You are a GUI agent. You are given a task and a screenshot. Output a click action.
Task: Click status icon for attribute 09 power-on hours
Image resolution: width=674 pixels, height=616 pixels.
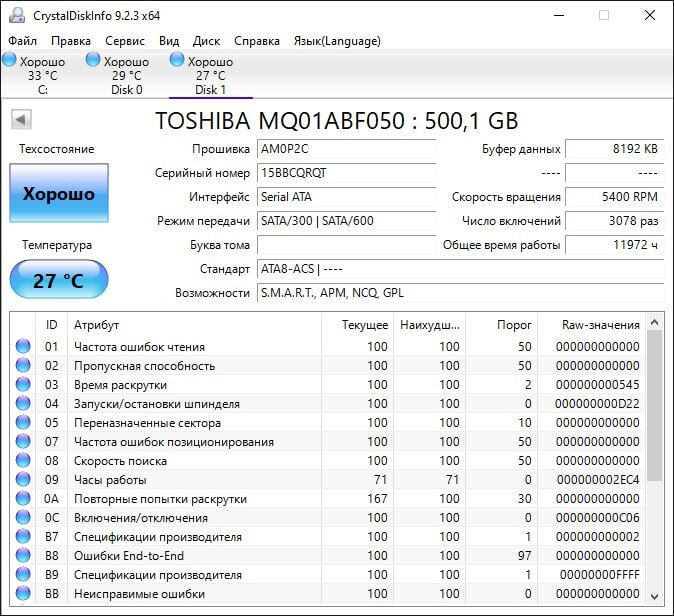point(23,480)
